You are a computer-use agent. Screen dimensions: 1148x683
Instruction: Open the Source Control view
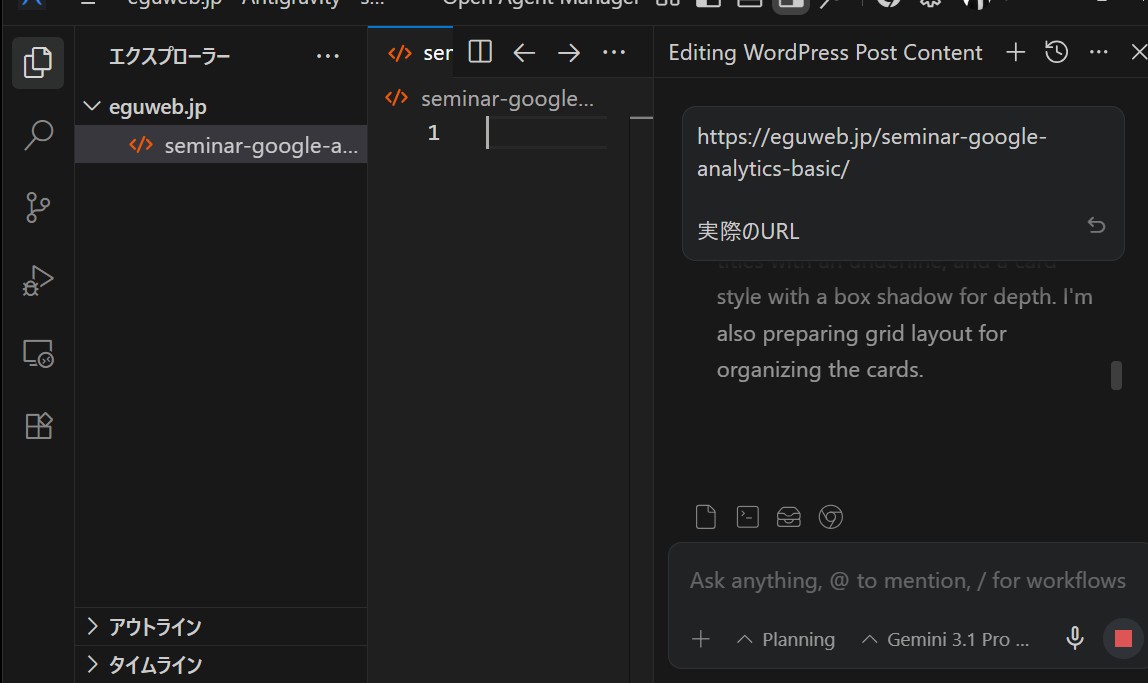pyautogui.click(x=37, y=207)
